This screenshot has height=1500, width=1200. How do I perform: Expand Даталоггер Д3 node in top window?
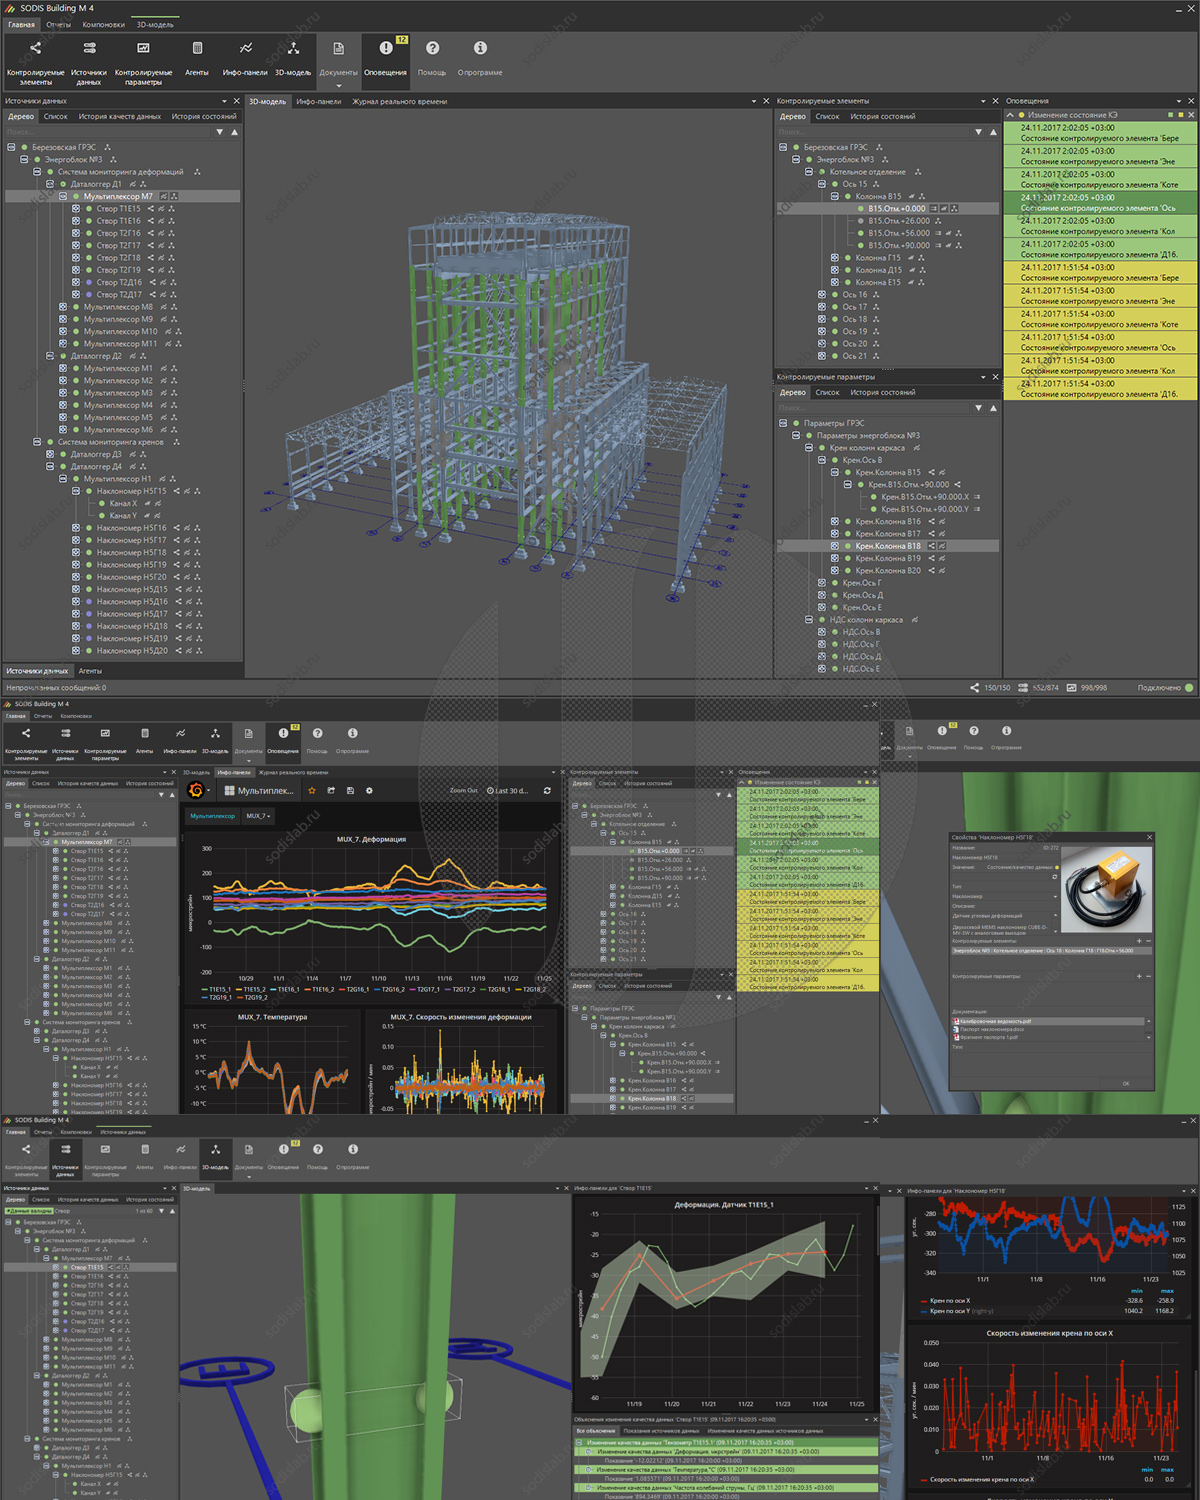[x=50, y=454]
